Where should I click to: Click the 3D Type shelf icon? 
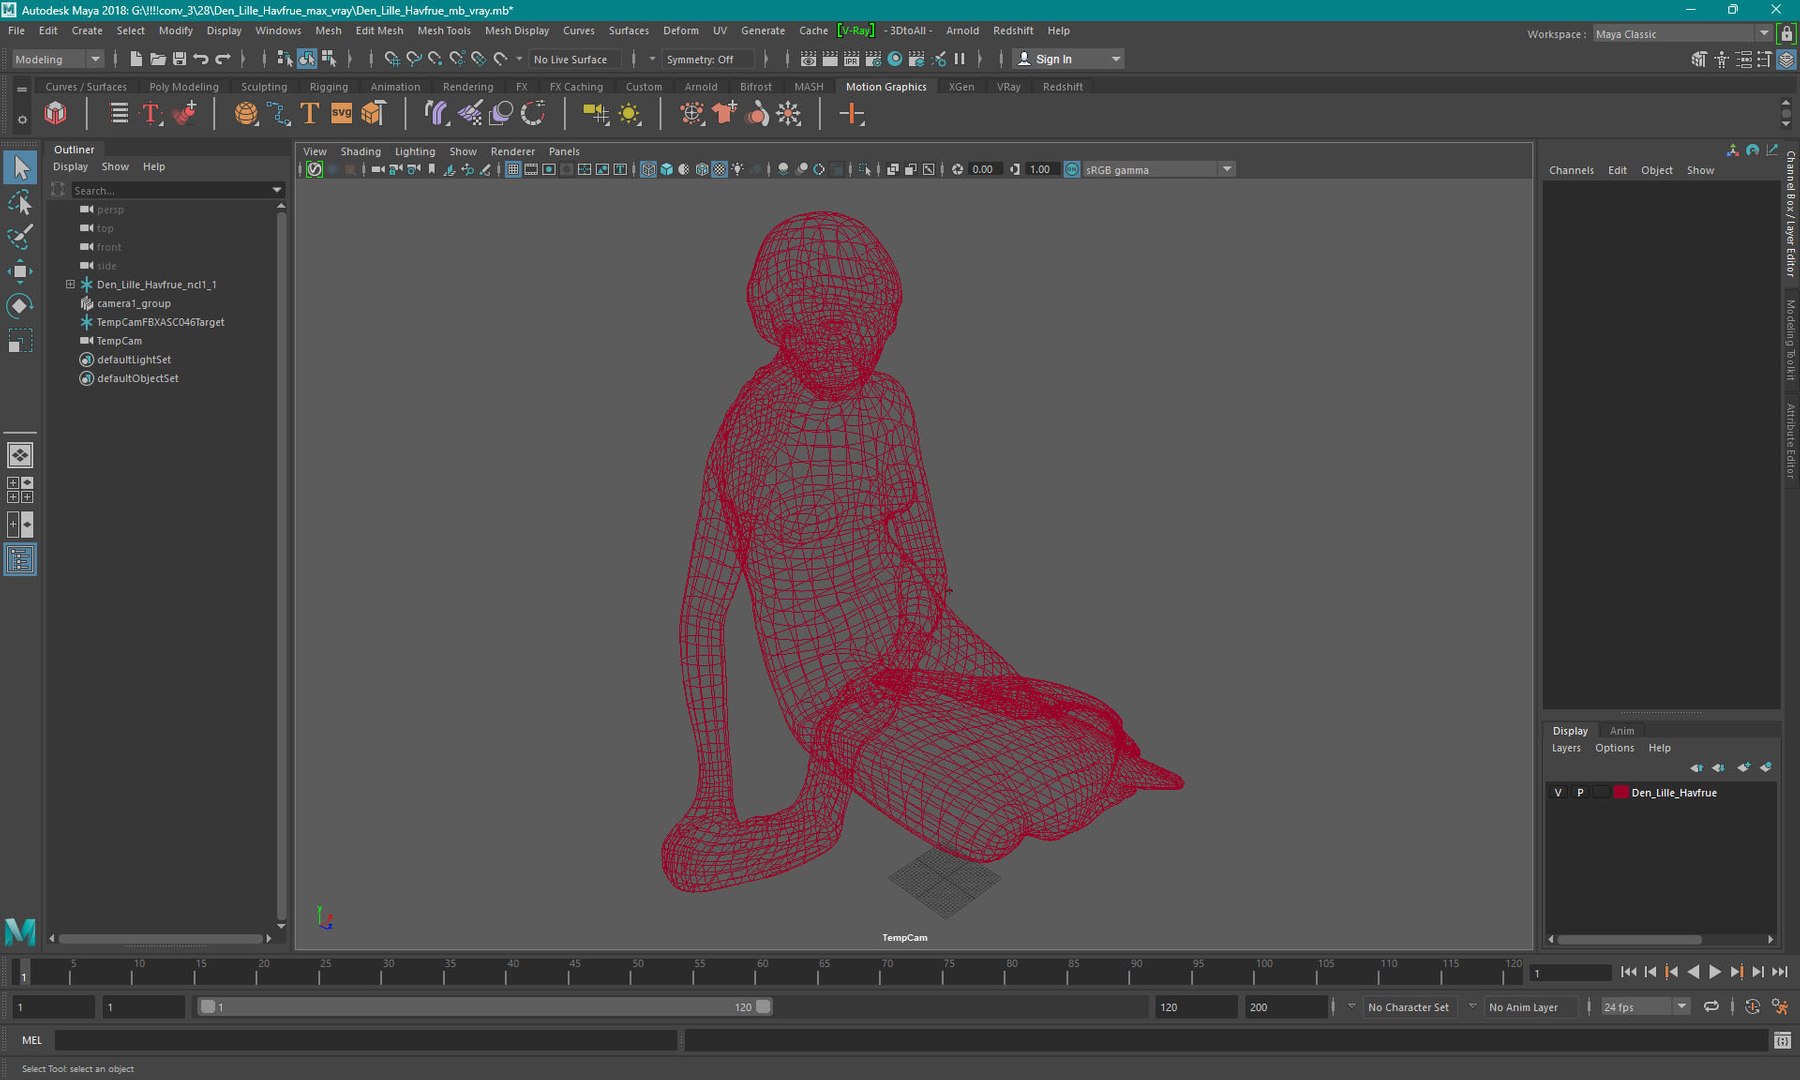tap(309, 113)
